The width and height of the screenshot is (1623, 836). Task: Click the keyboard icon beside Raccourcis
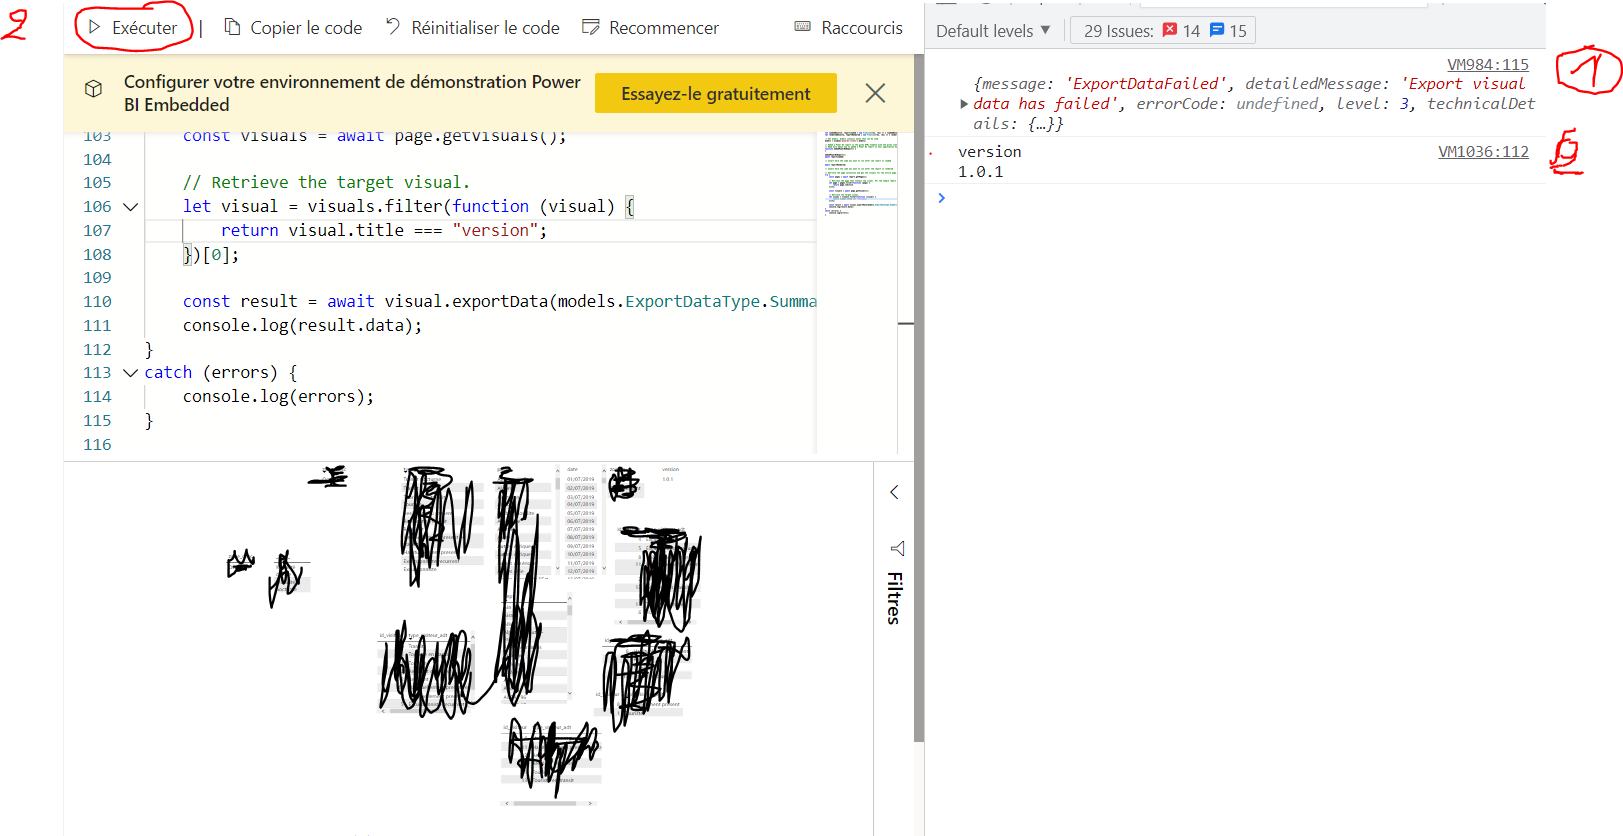point(803,27)
